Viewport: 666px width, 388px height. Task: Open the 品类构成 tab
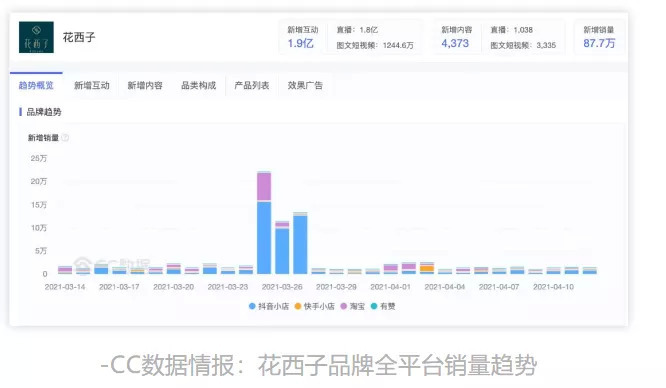click(x=199, y=85)
